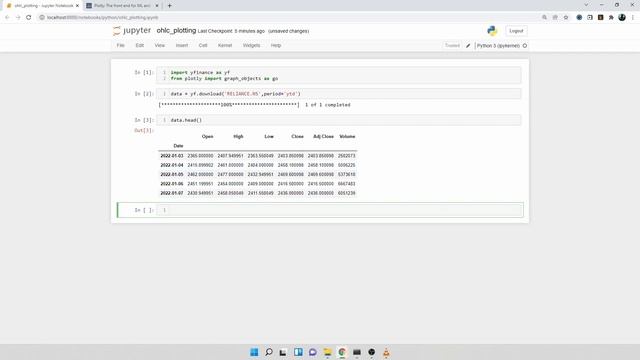
Task: Open the Chrome profile avatar
Action: [x=622, y=17]
